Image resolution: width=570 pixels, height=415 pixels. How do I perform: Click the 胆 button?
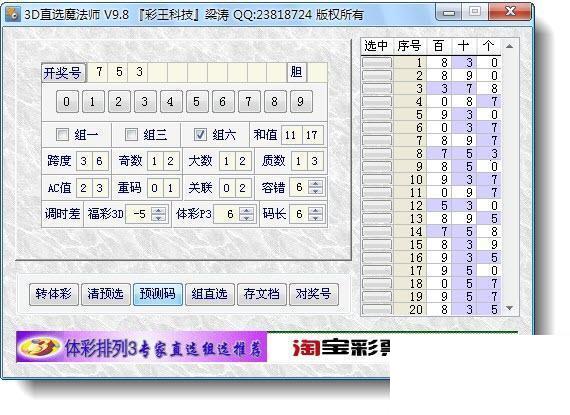[297, 72]
